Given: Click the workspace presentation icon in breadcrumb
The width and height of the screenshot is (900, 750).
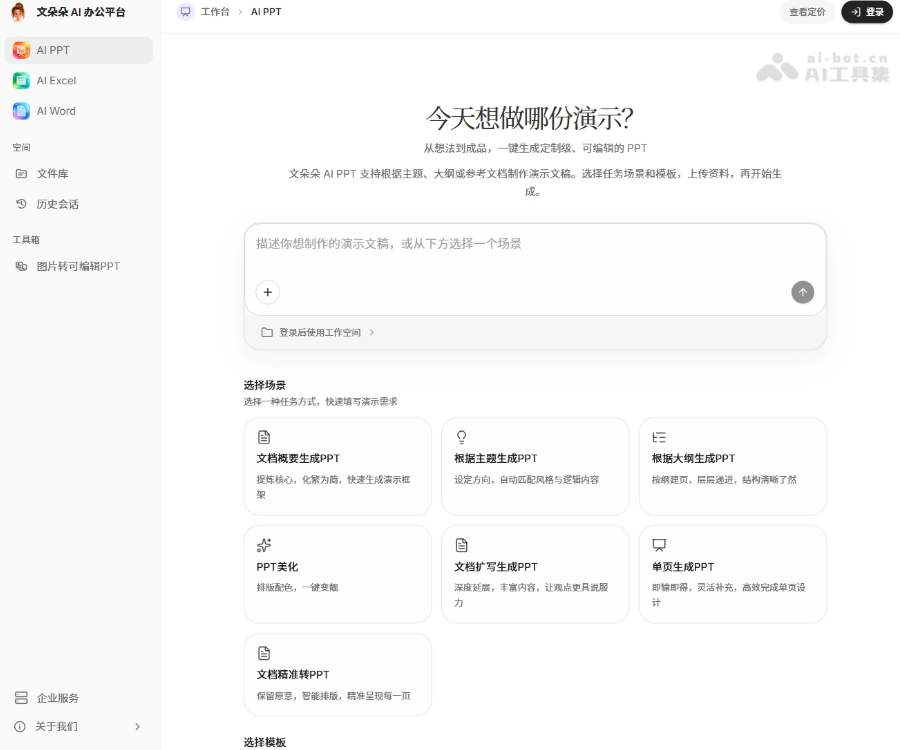Looking at the screenshot, I should [x=185, y=11].
